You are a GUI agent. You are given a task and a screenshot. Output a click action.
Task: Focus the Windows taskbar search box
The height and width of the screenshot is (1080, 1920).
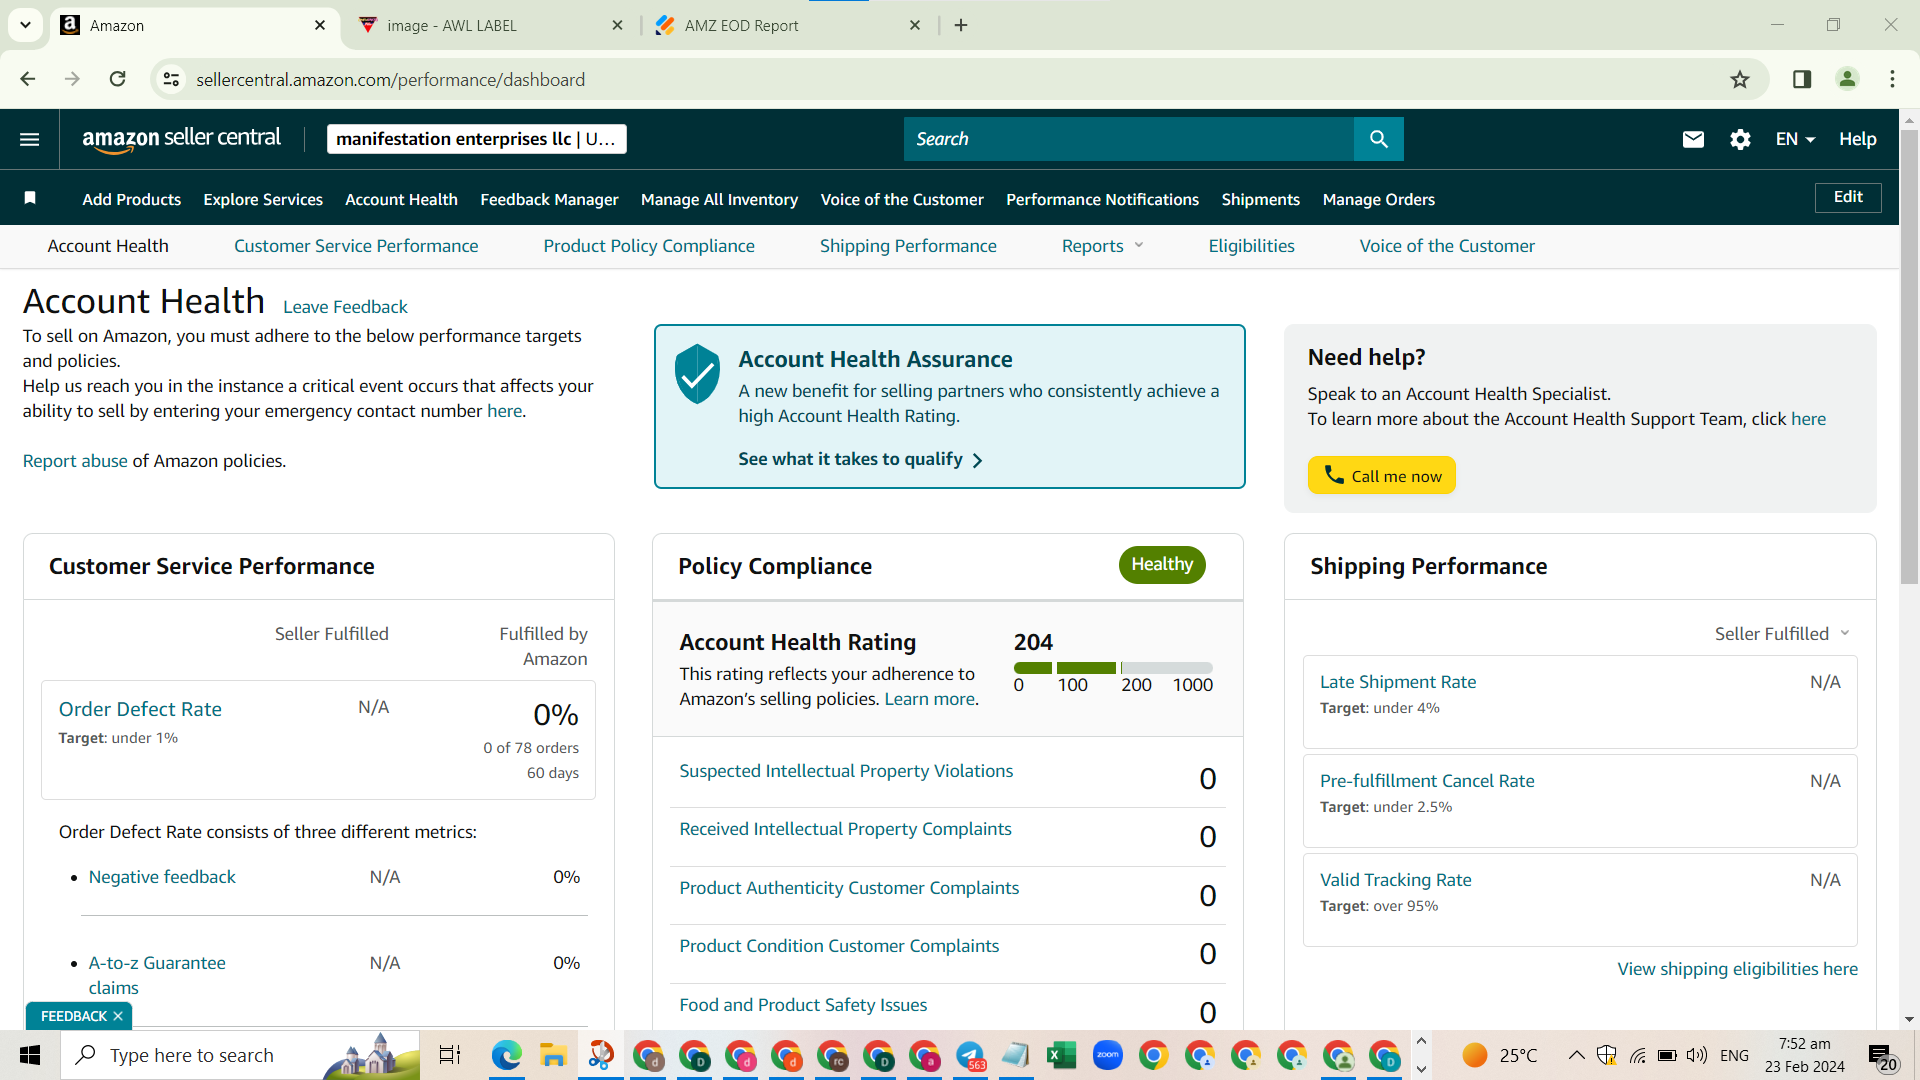coord(240,1055)
